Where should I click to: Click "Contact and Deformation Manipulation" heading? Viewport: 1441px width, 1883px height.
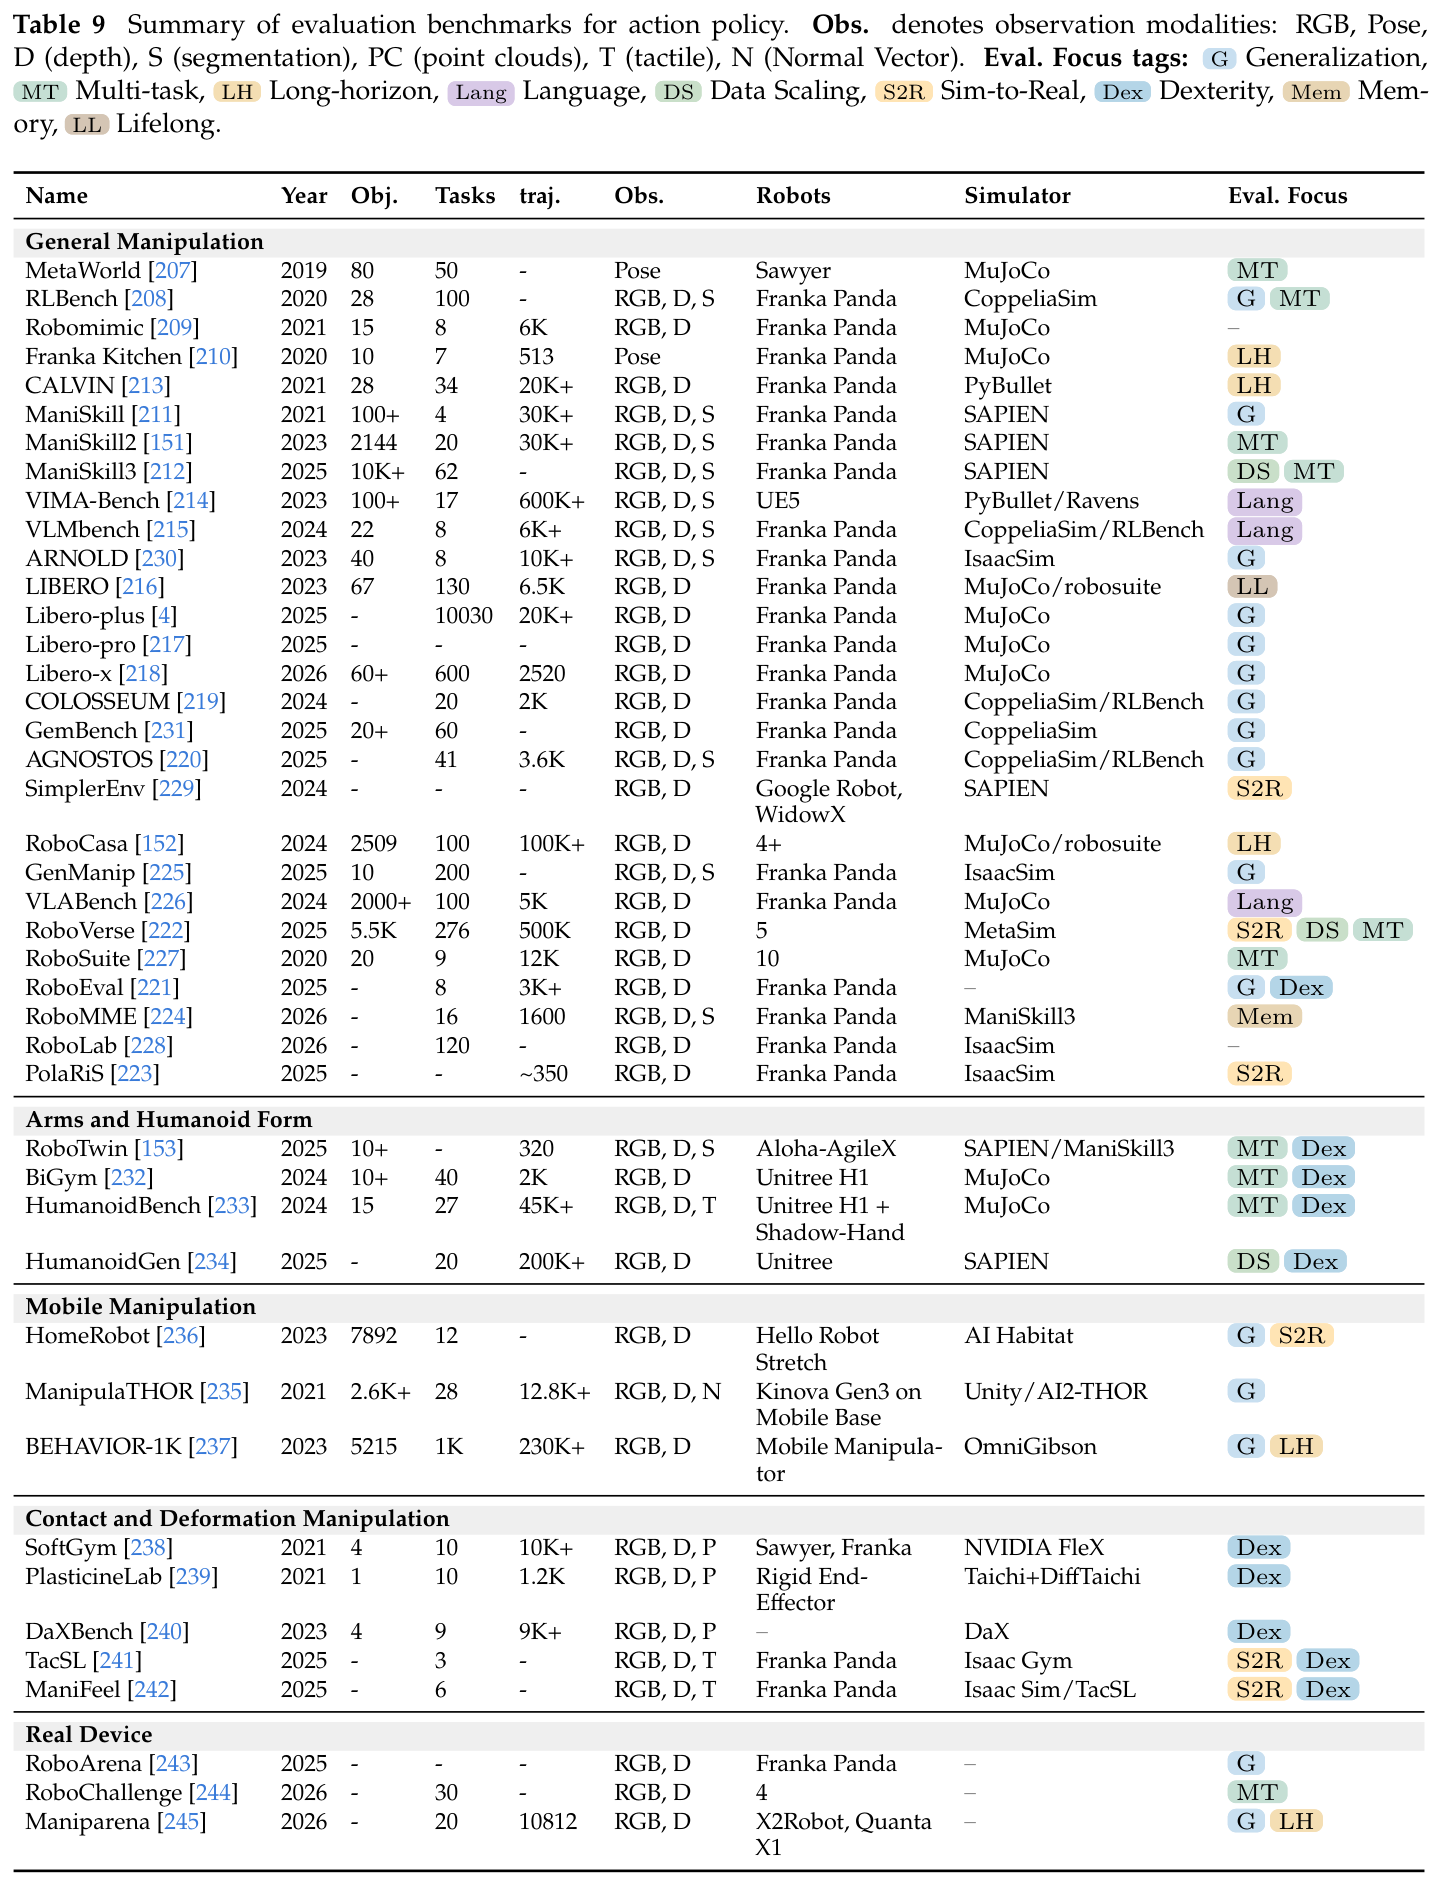tap(238, 1519)
